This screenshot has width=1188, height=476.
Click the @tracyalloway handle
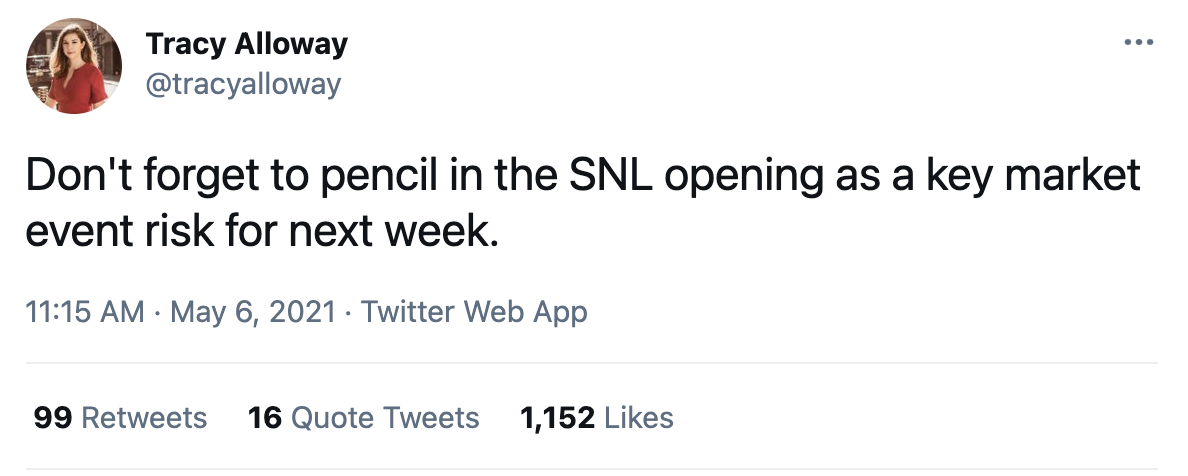click(243, 84)
